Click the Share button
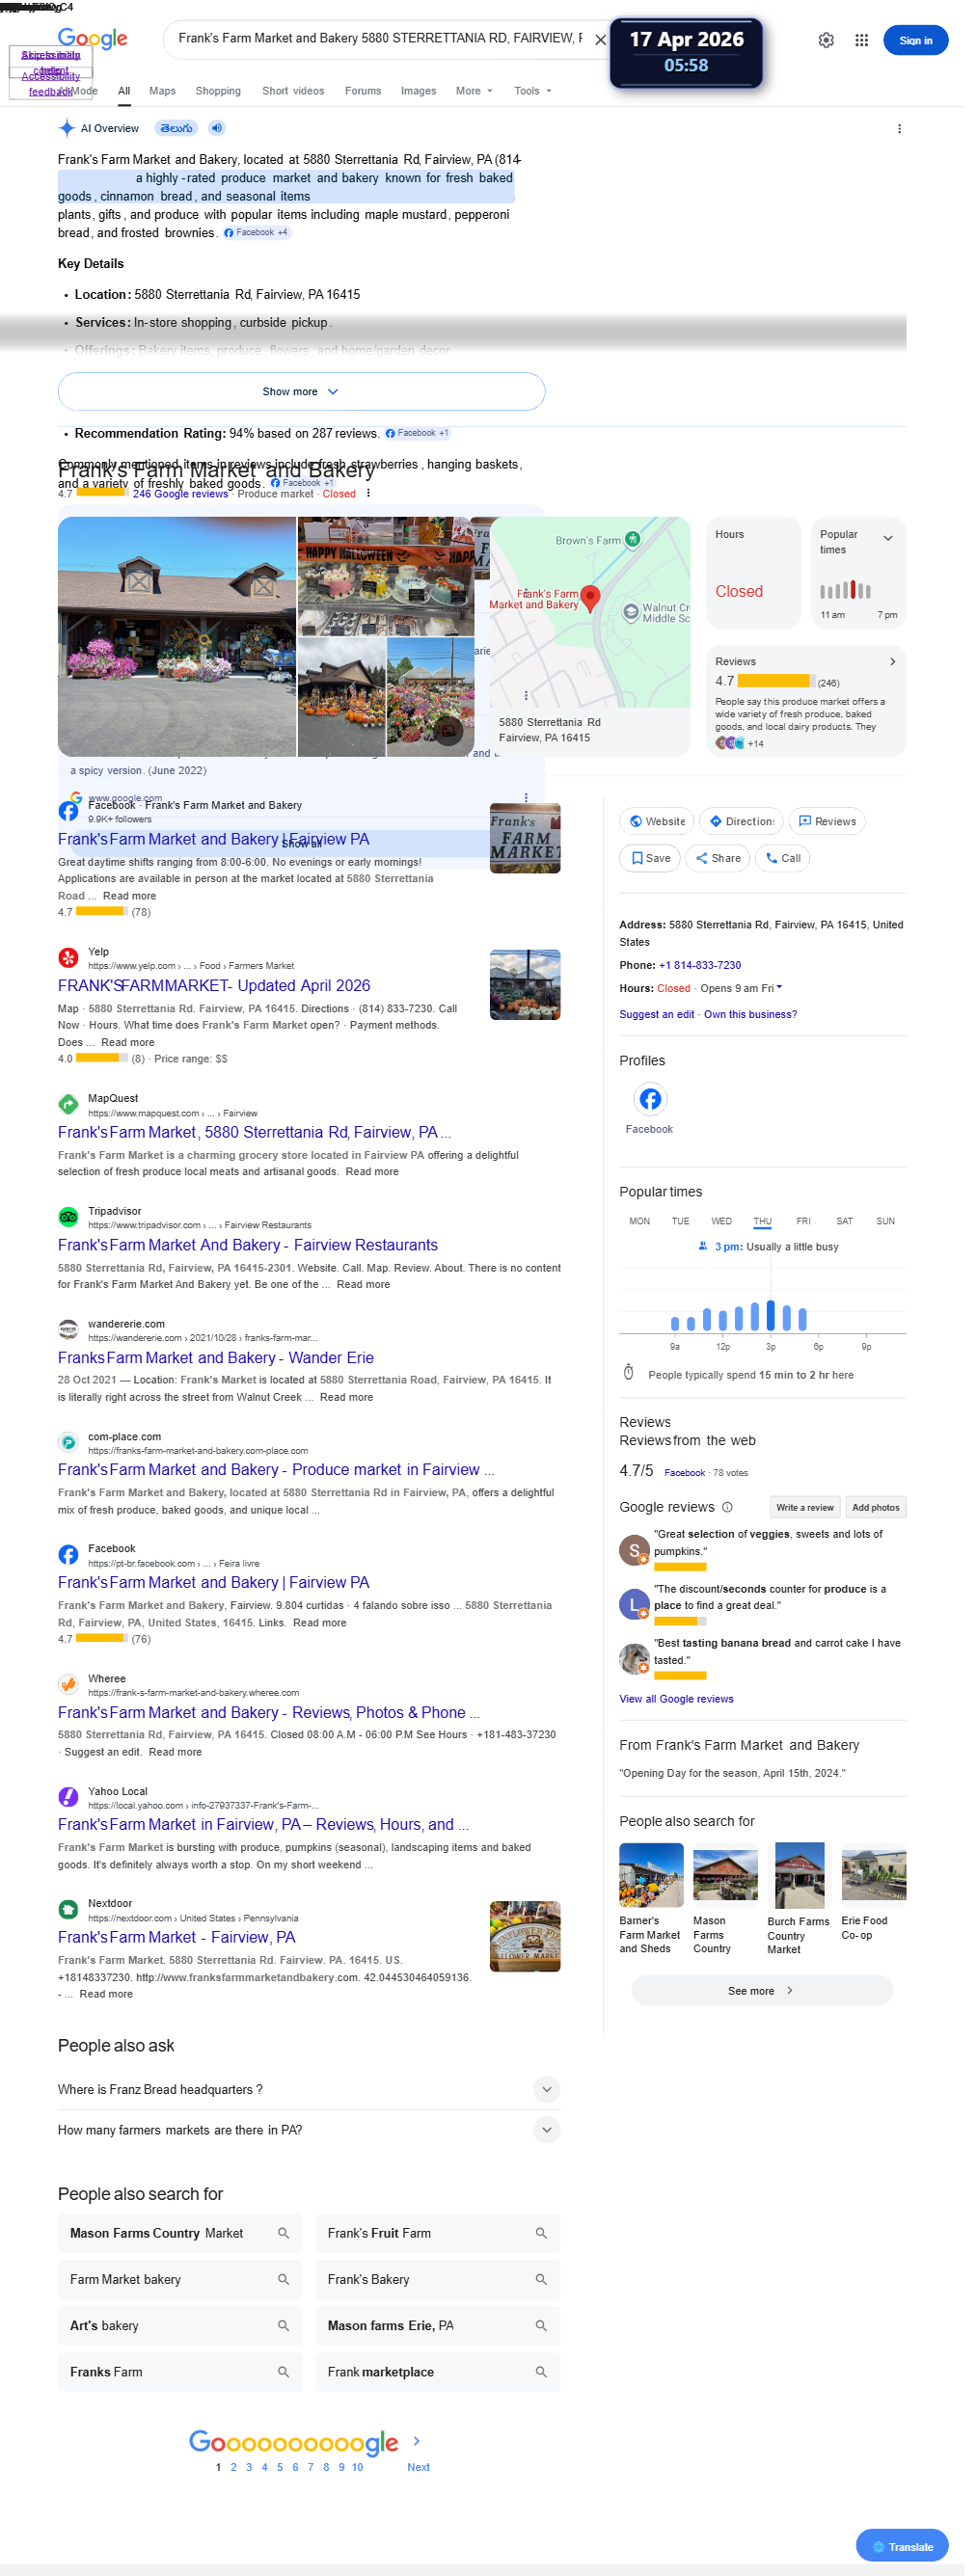 [x=717, y=858]
